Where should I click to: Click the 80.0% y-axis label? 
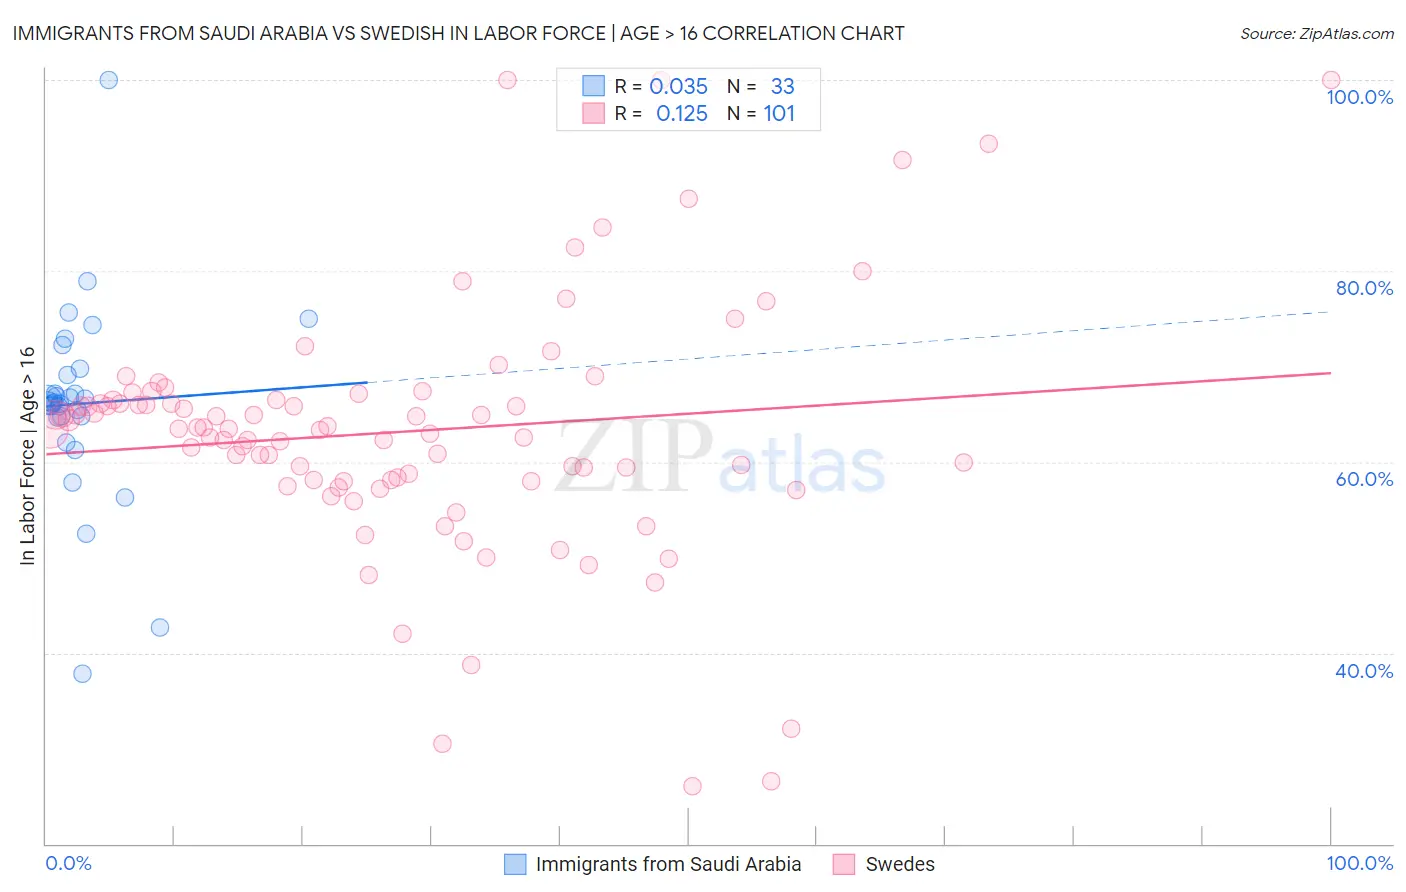tap(1364, 288)
